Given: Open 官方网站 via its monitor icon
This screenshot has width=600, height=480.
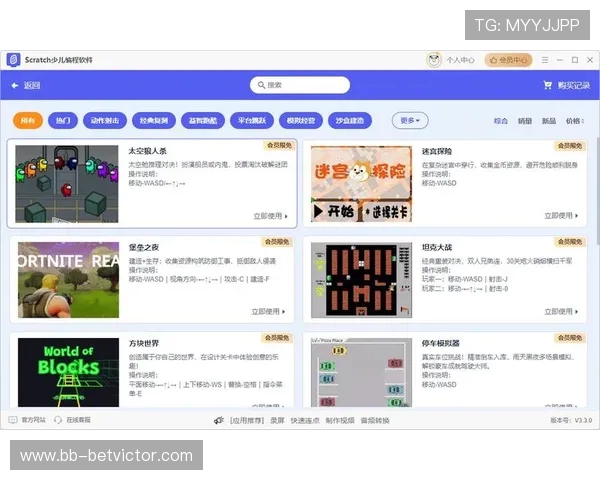Looking at the screenshot, I should [x=13, y=420].
